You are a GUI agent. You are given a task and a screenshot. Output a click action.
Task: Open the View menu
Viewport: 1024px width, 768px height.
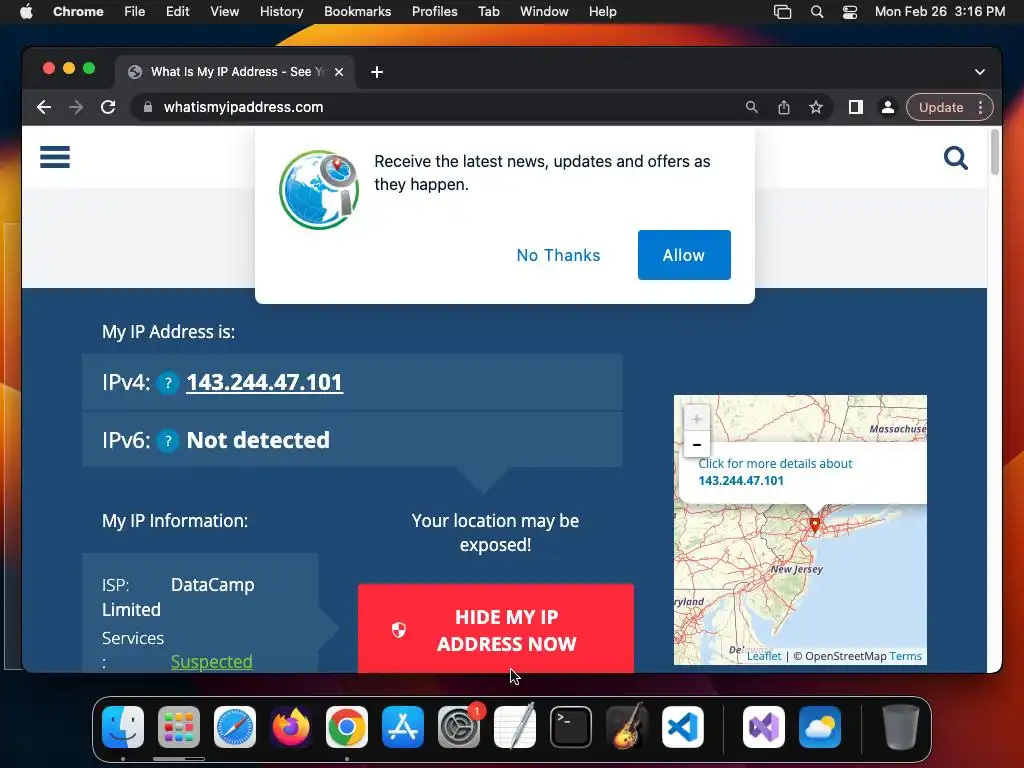(224, 11)
